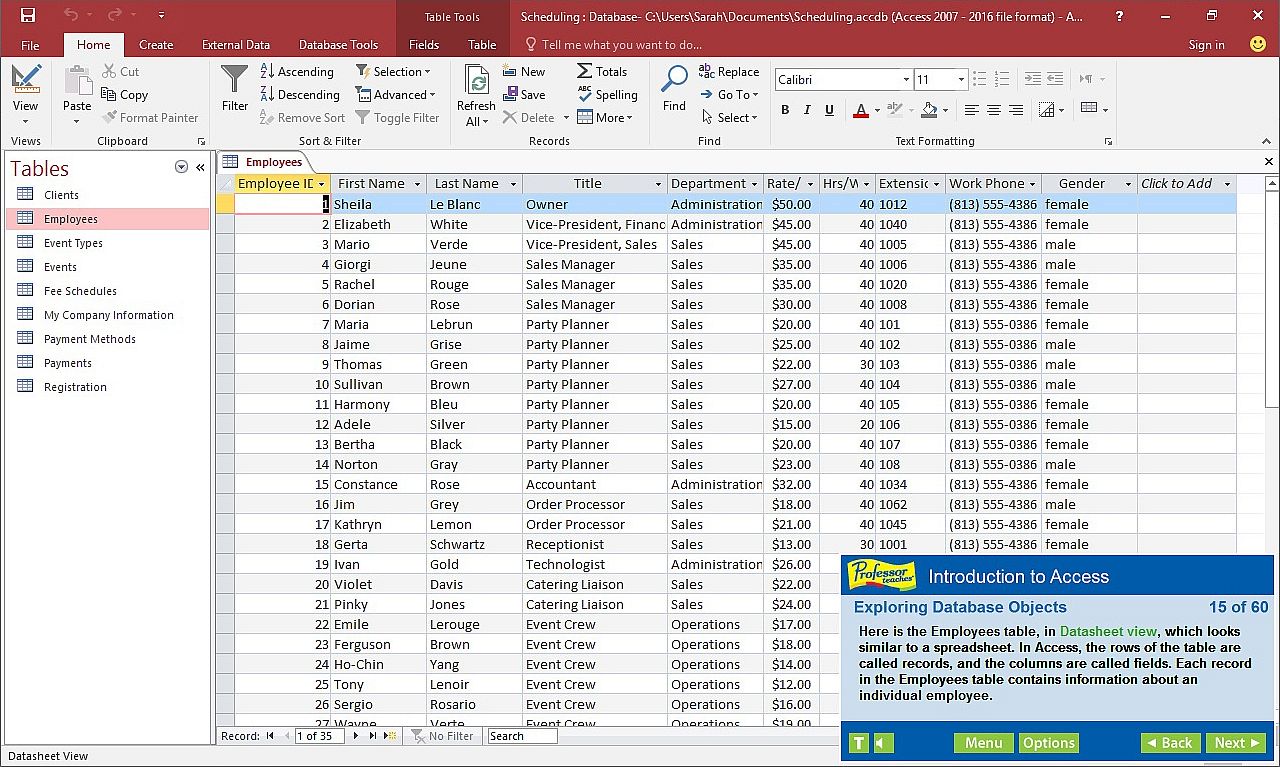Image resolution: width=1280 pixels, height=767 pixels.
Task: Switch to the Create ribbon tab
Action: [x=156, y=45]
